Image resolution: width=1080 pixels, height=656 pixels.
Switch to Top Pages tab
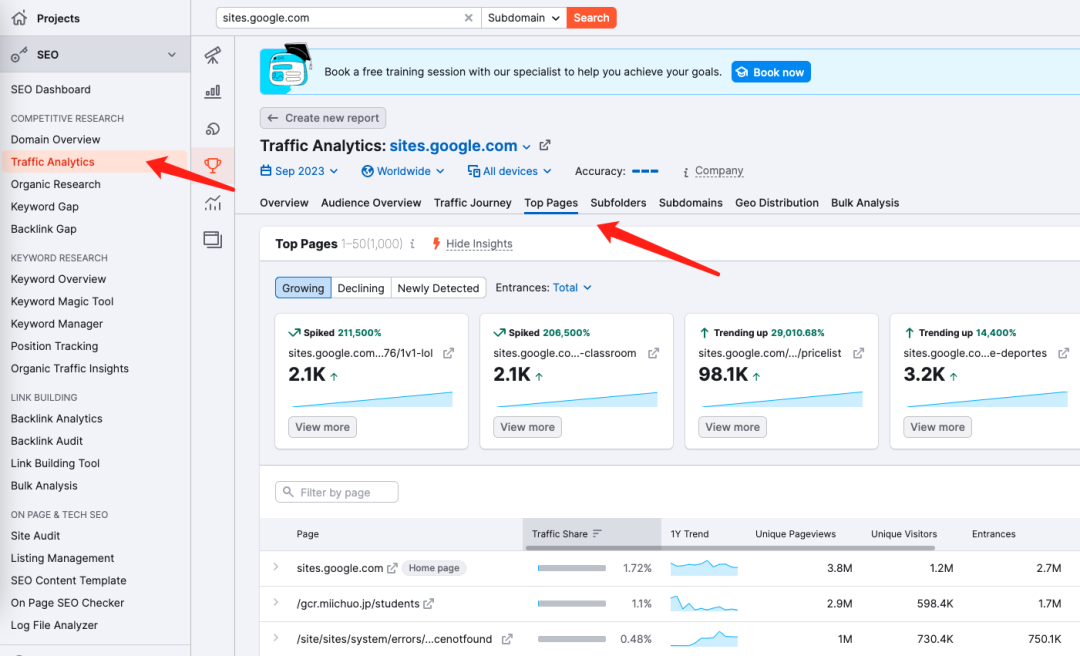click(x=551, y=203)
